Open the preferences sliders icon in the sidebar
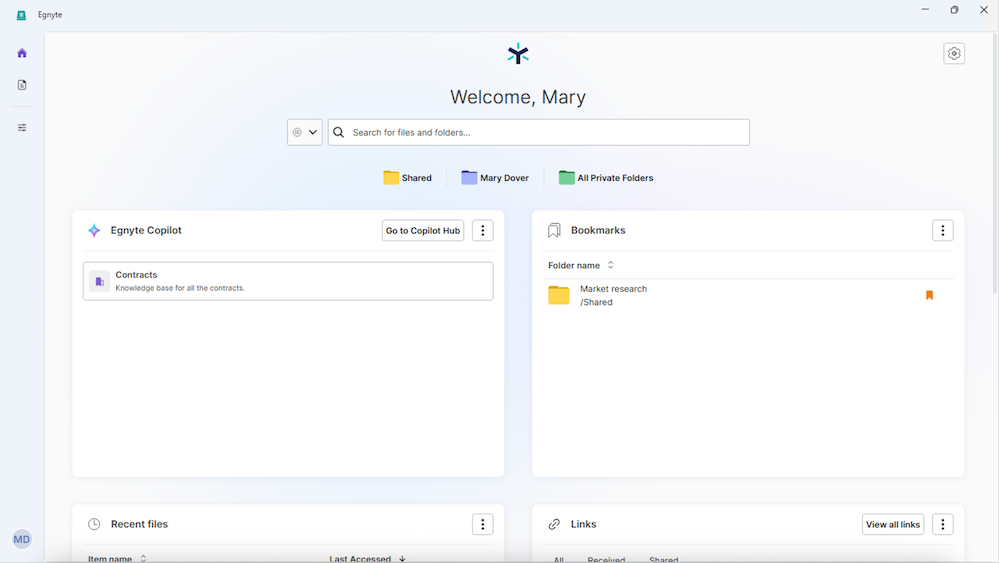Screen dimensions: 999x563 click(22, 127)
